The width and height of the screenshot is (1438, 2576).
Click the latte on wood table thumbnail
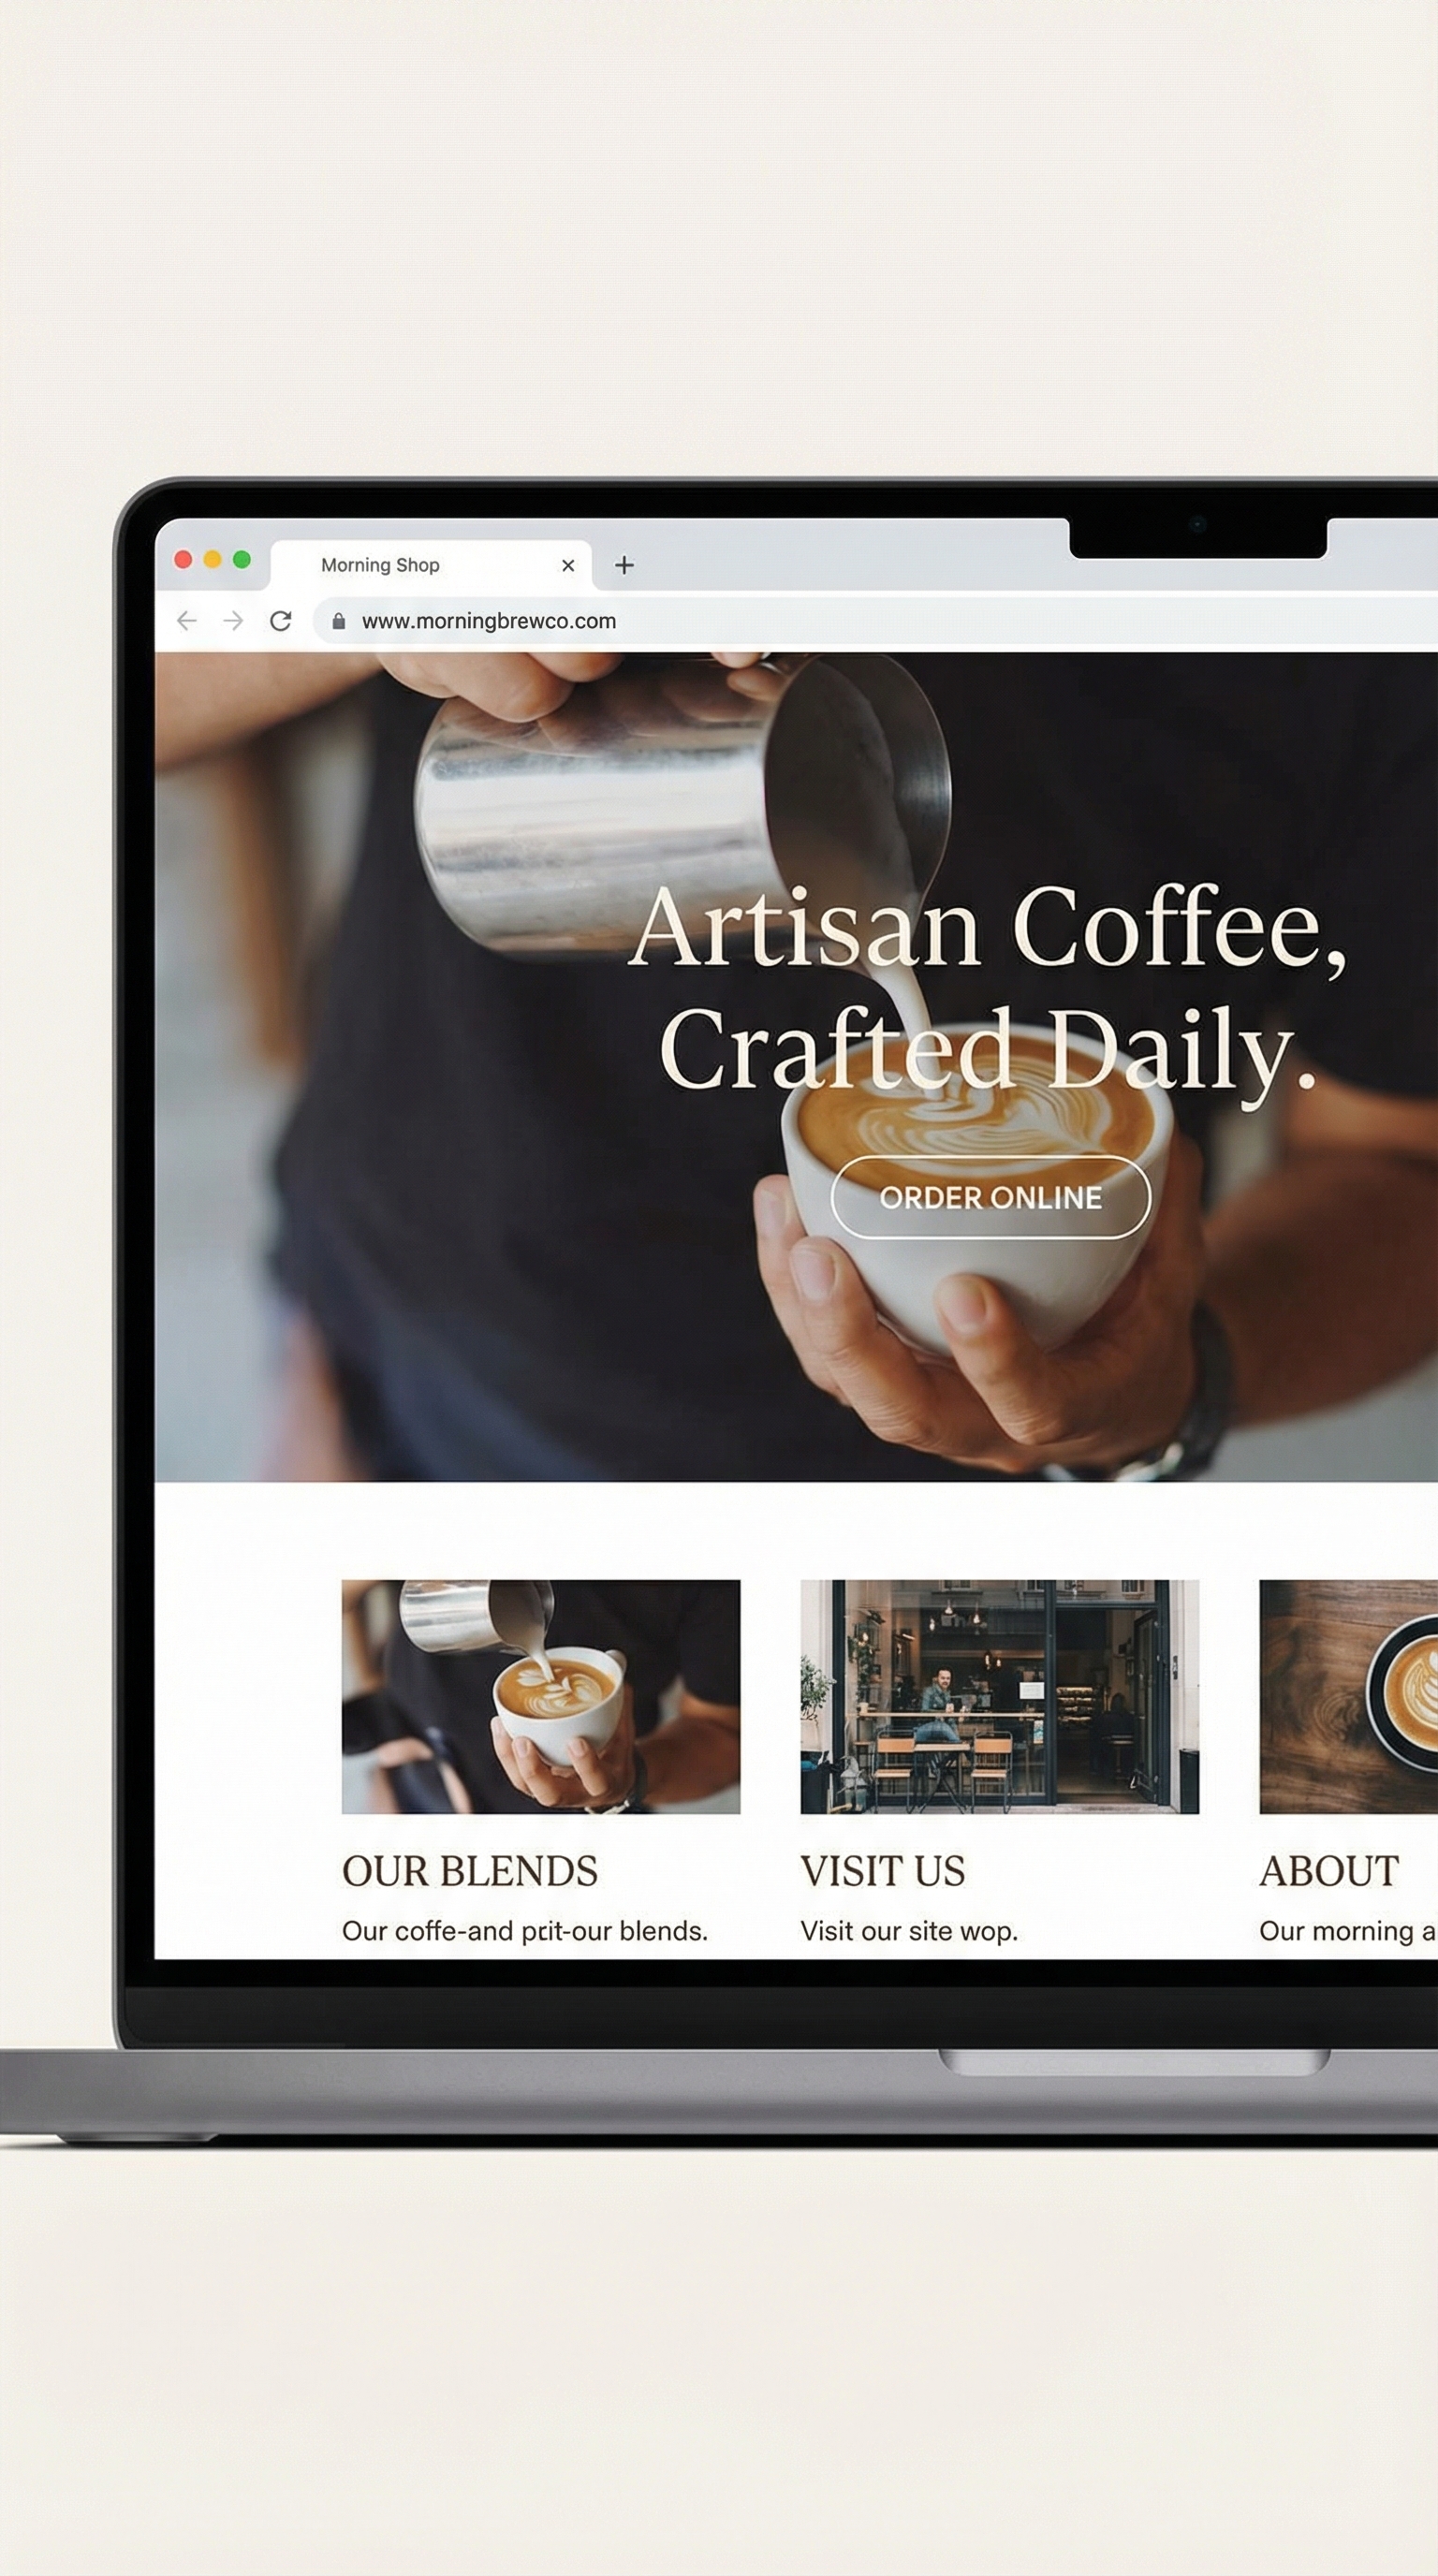[1348, 1697]
